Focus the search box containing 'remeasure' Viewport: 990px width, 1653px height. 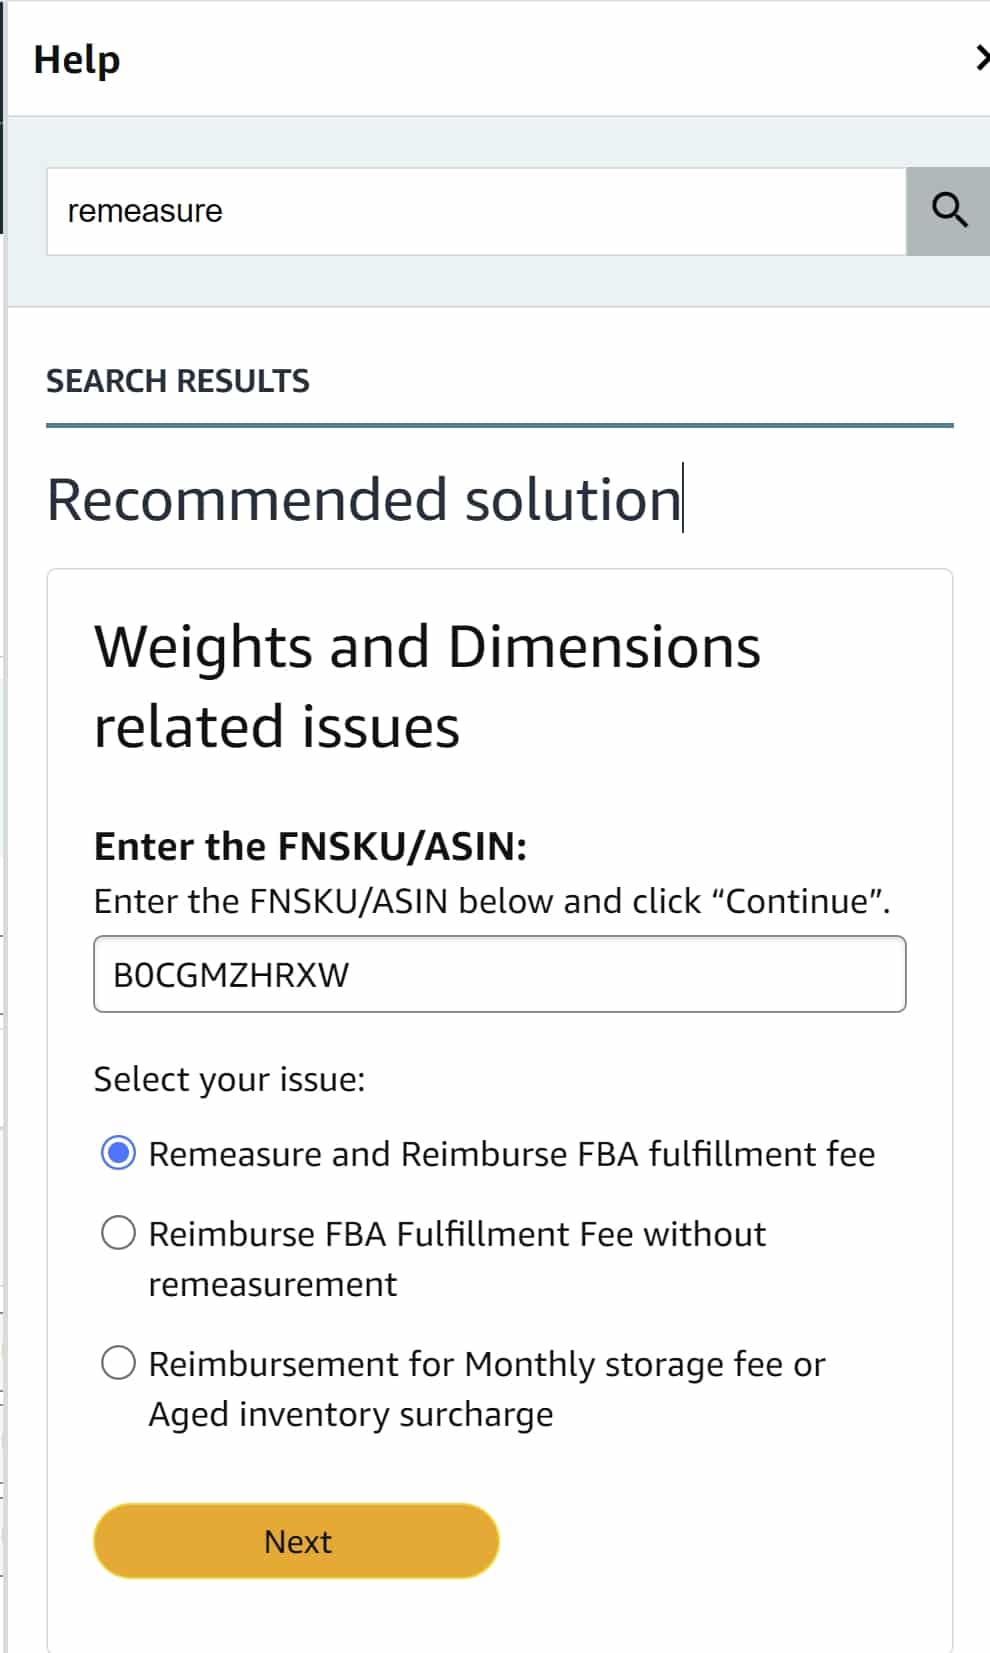point(476,211)
